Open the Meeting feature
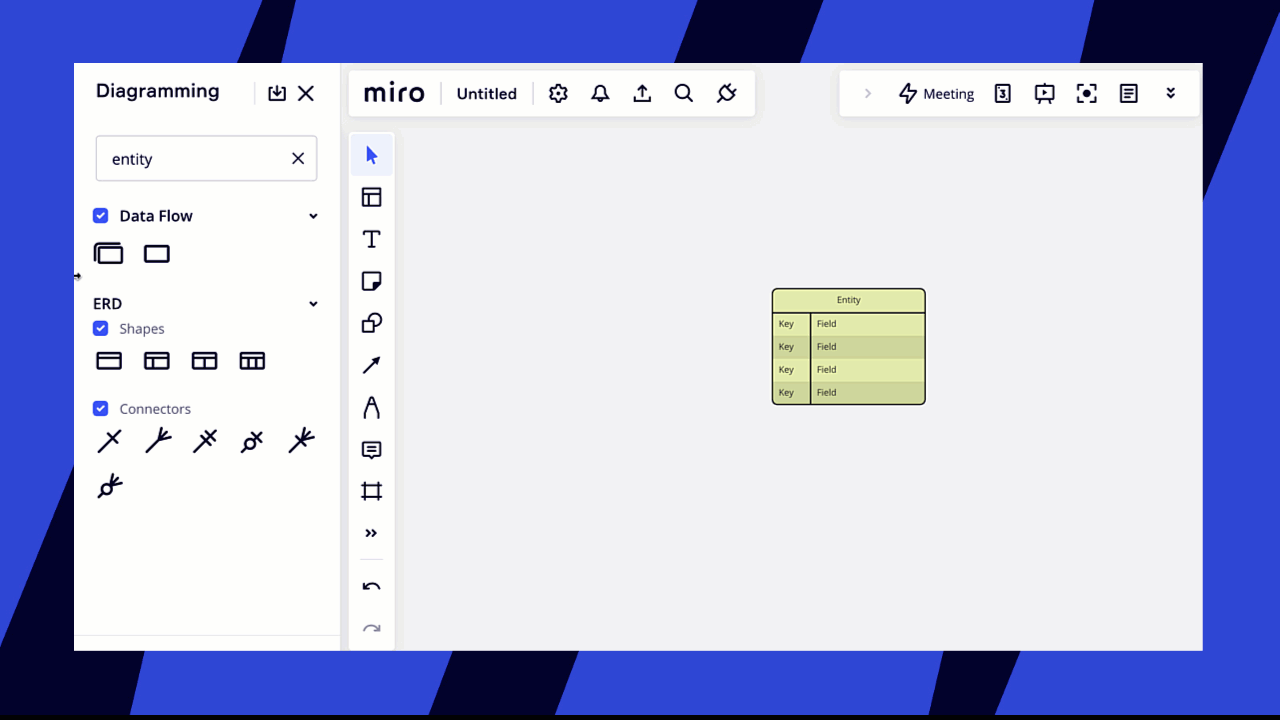Image resolution: width=1280 pixels, height=720 pixels. 936,93
